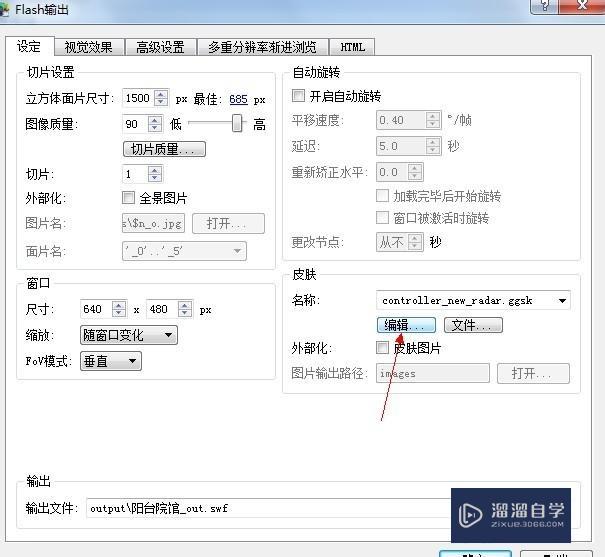Expand the 面片名 dropdown
Screen dimensions: 605x557
(x=184, y=251)
